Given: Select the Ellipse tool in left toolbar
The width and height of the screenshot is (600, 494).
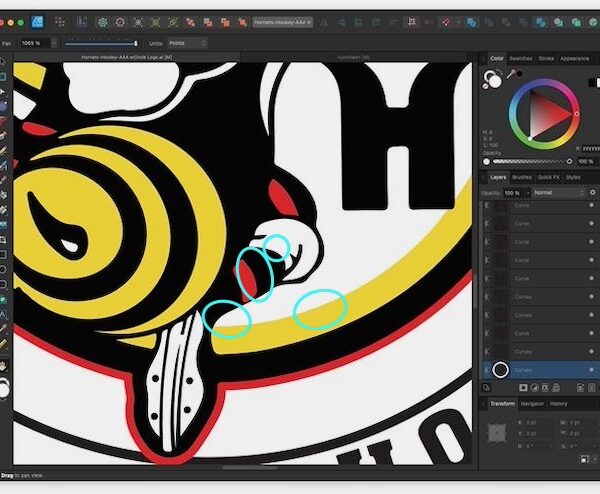Looking at the screenshot, I should click(x=3, y=269).
